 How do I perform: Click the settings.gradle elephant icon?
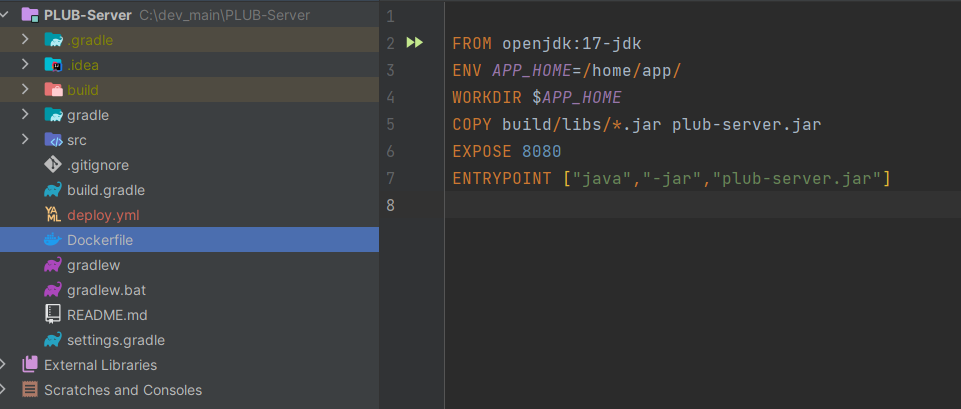[53, 340]
